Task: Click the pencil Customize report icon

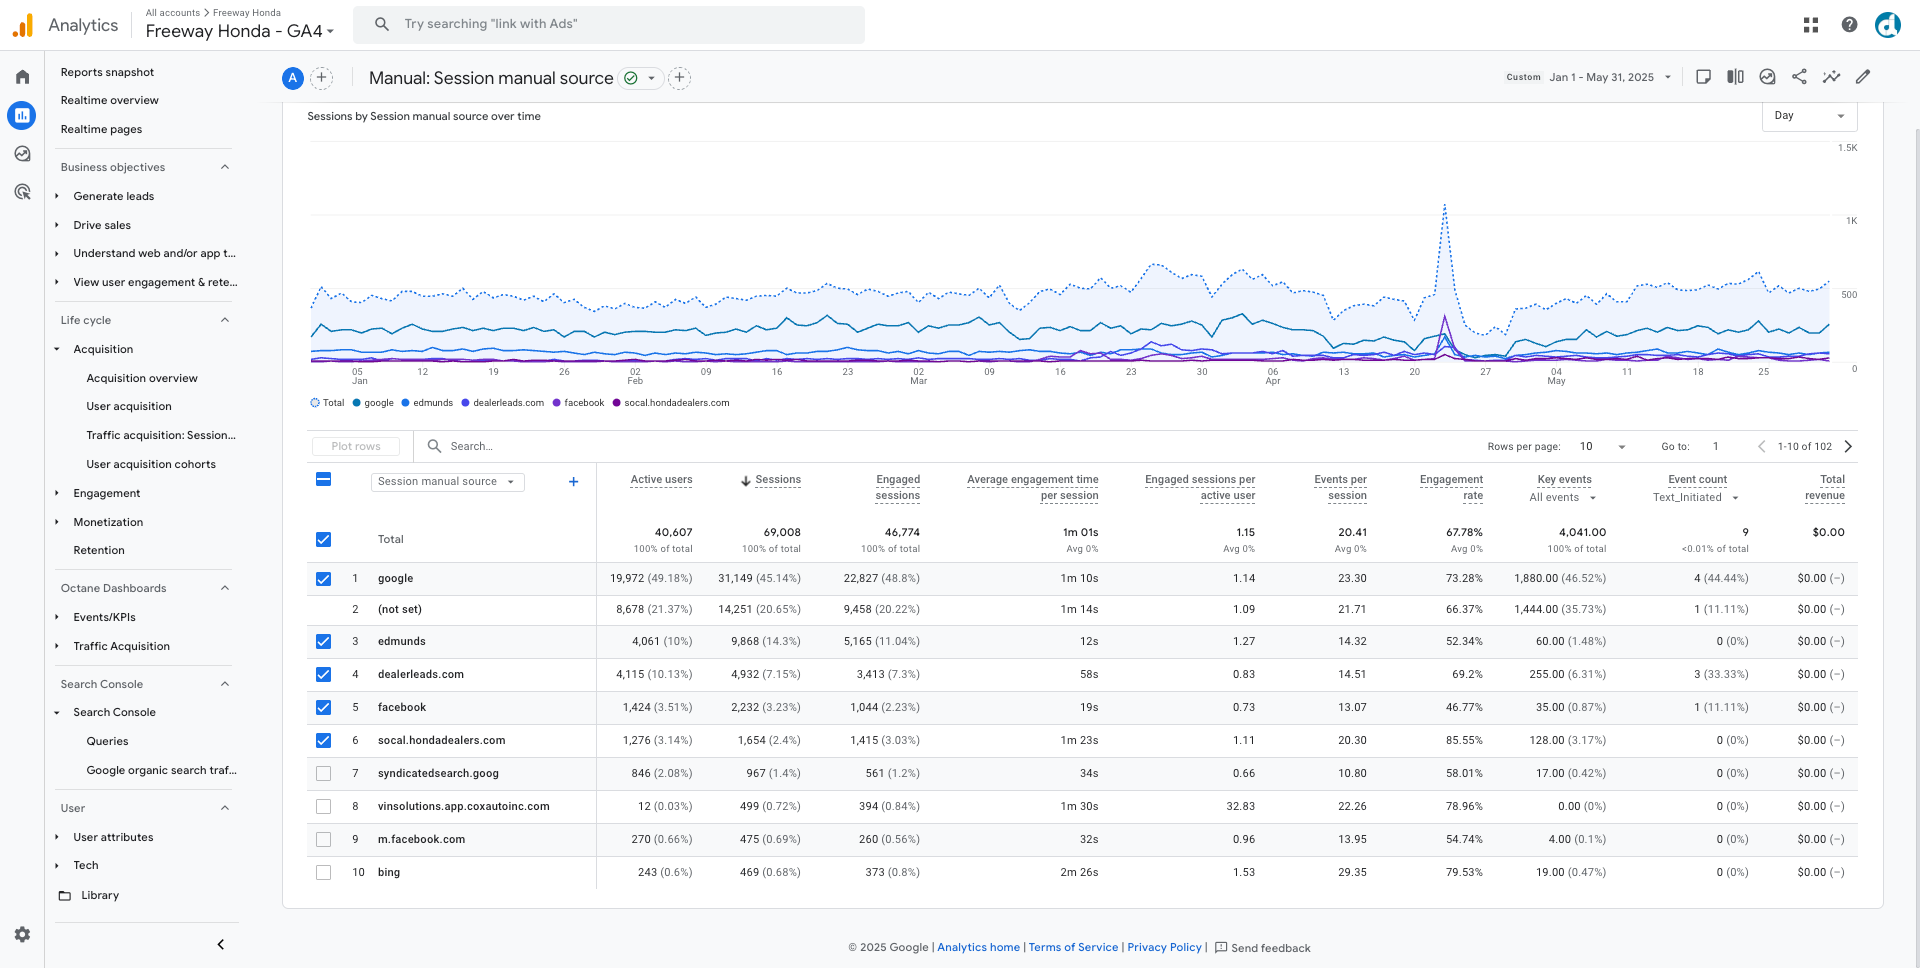Action: (1863, 77)
